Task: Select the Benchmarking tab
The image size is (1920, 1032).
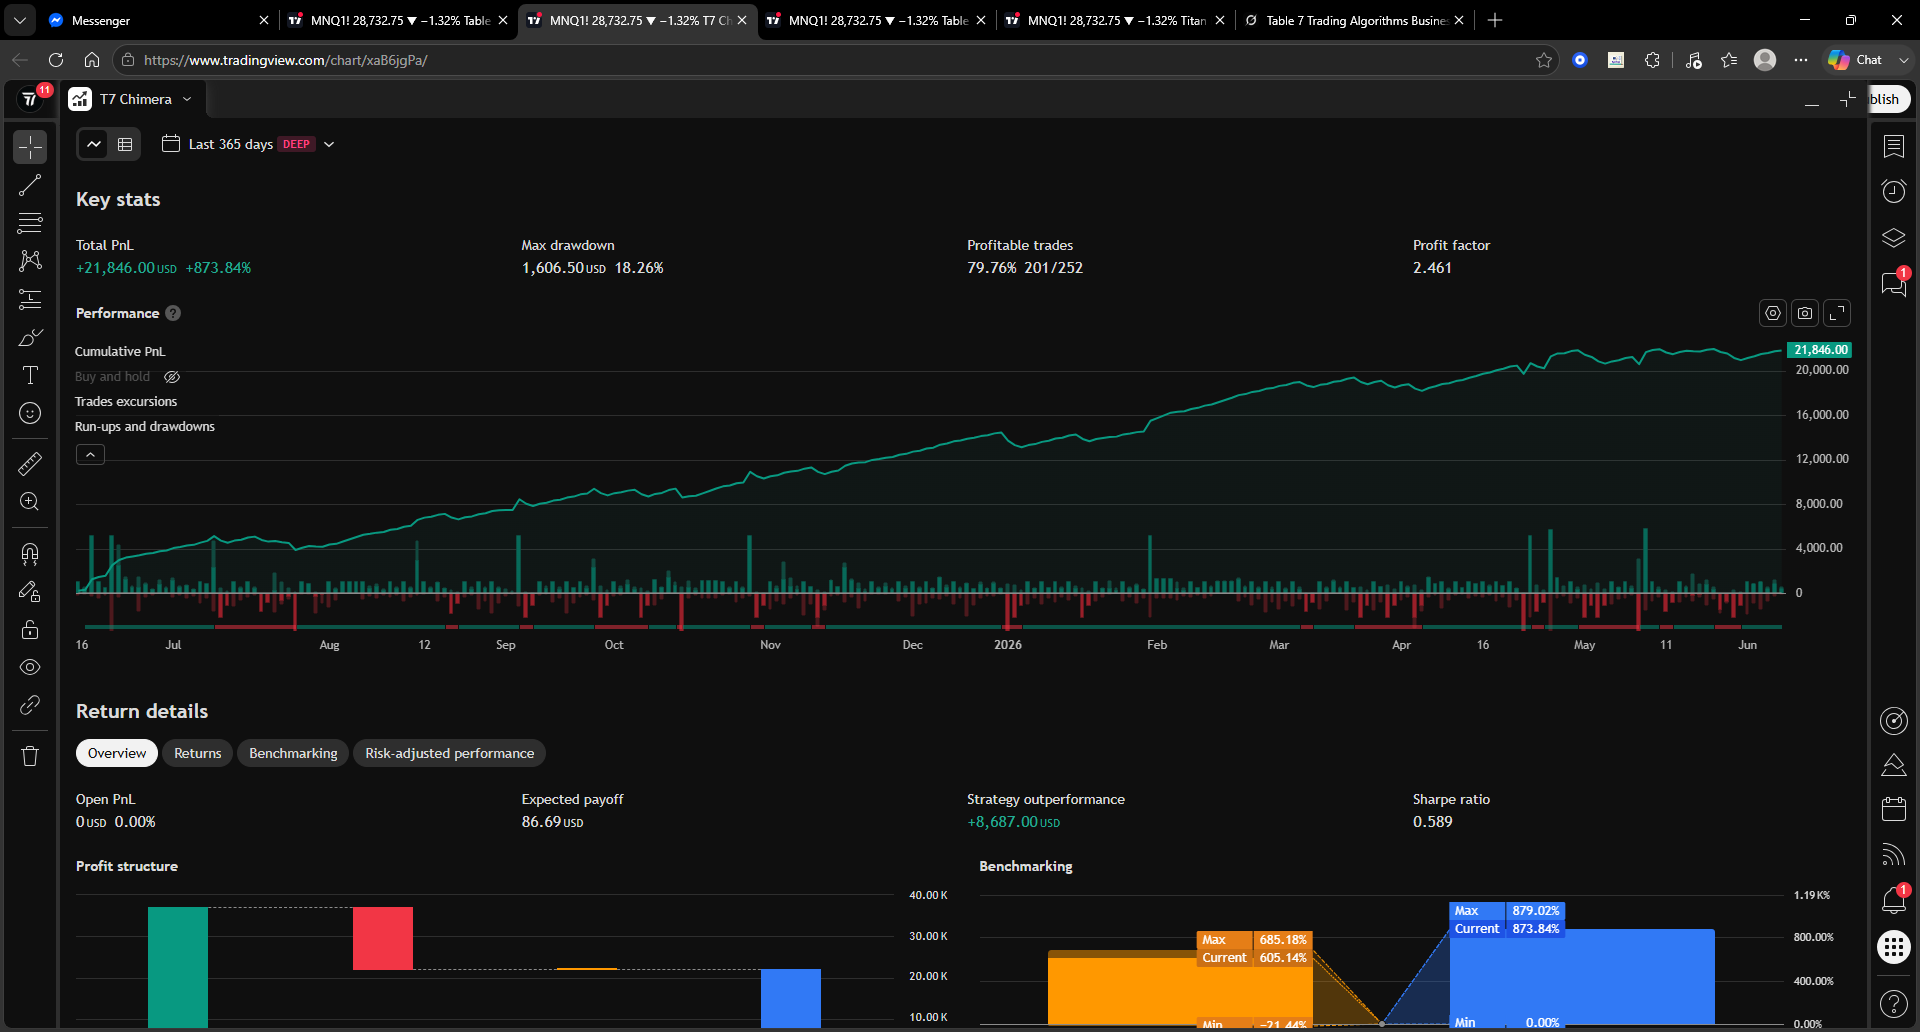Action: [293, 753]
